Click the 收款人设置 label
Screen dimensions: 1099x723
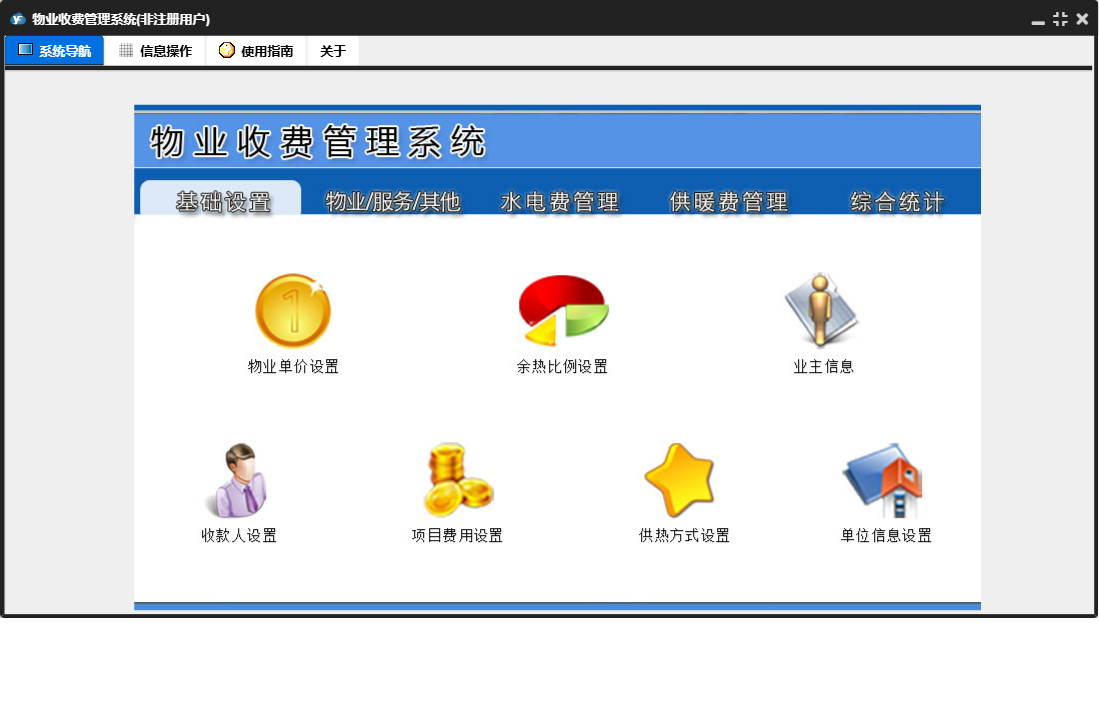tap(239, 535)
